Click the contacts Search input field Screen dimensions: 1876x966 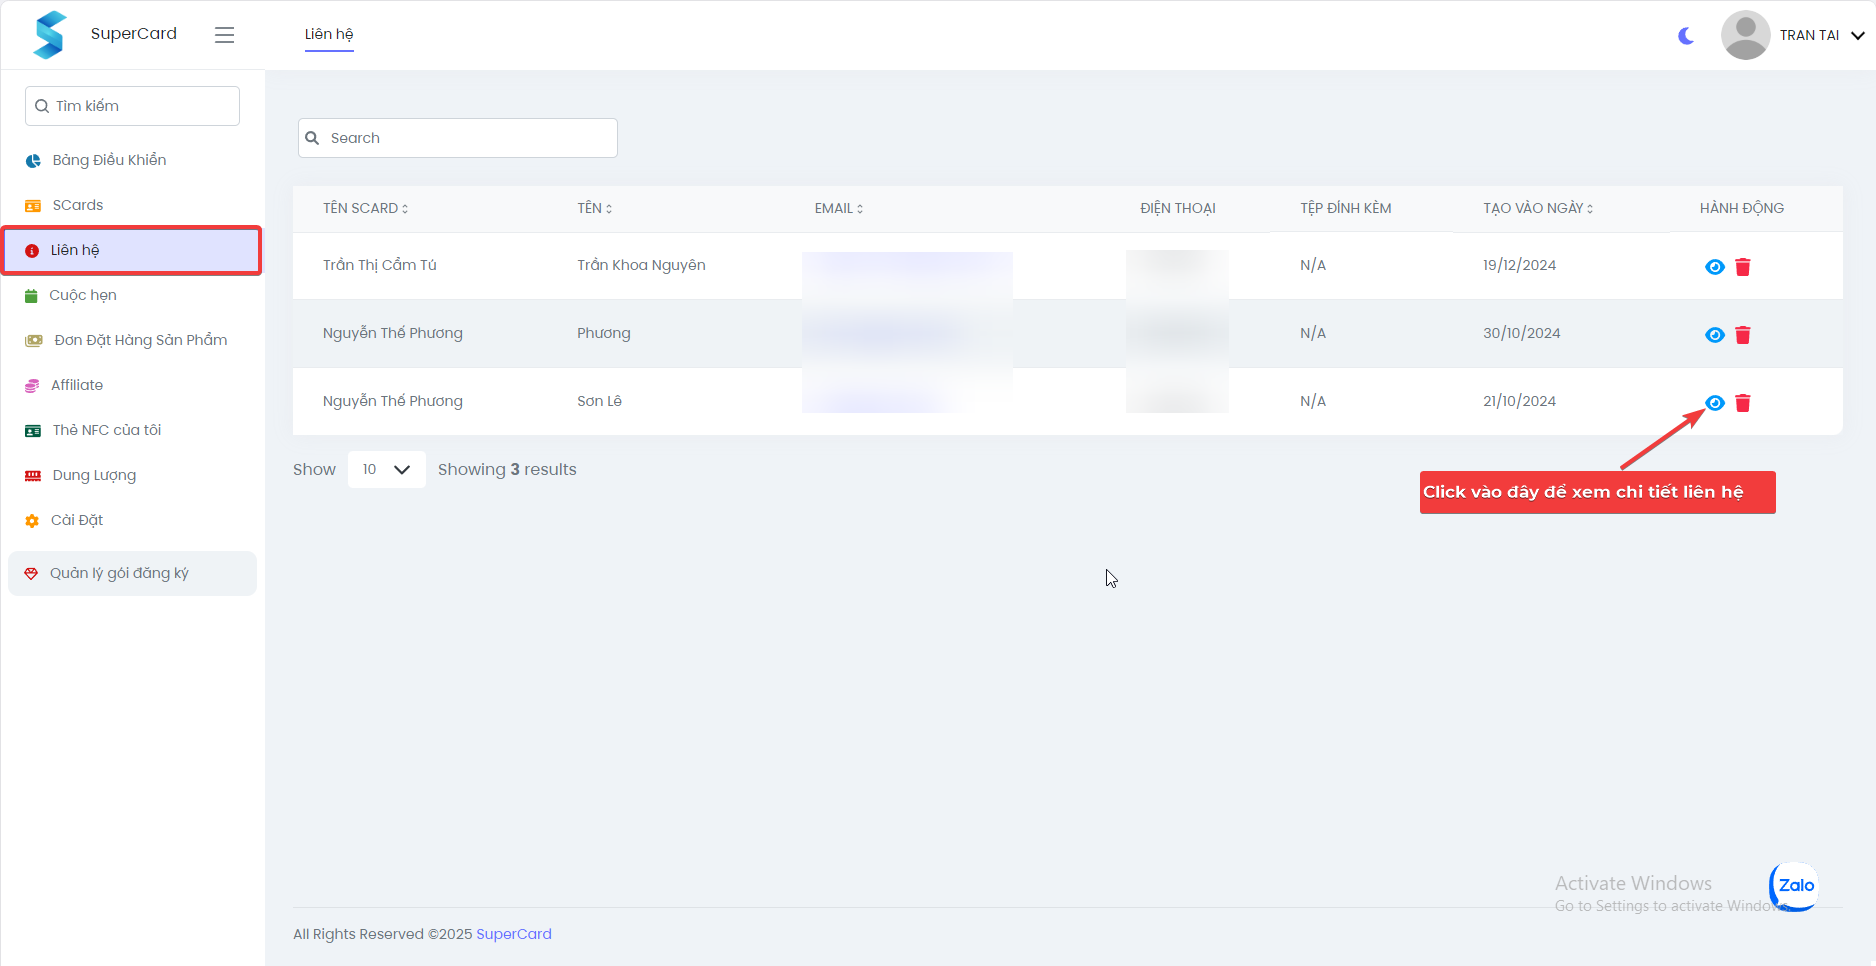(x=458, y=138)
